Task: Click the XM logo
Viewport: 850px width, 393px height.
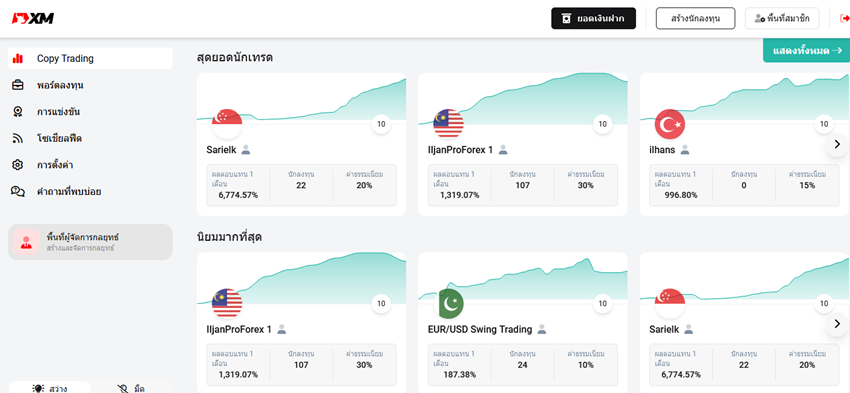Action: (33, 18)
